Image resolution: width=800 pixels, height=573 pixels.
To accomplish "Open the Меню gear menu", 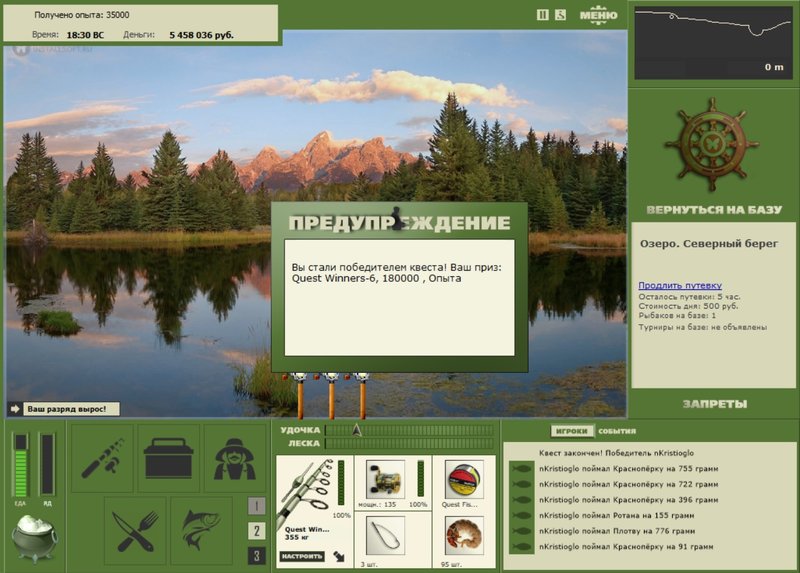I will (598, 14).
